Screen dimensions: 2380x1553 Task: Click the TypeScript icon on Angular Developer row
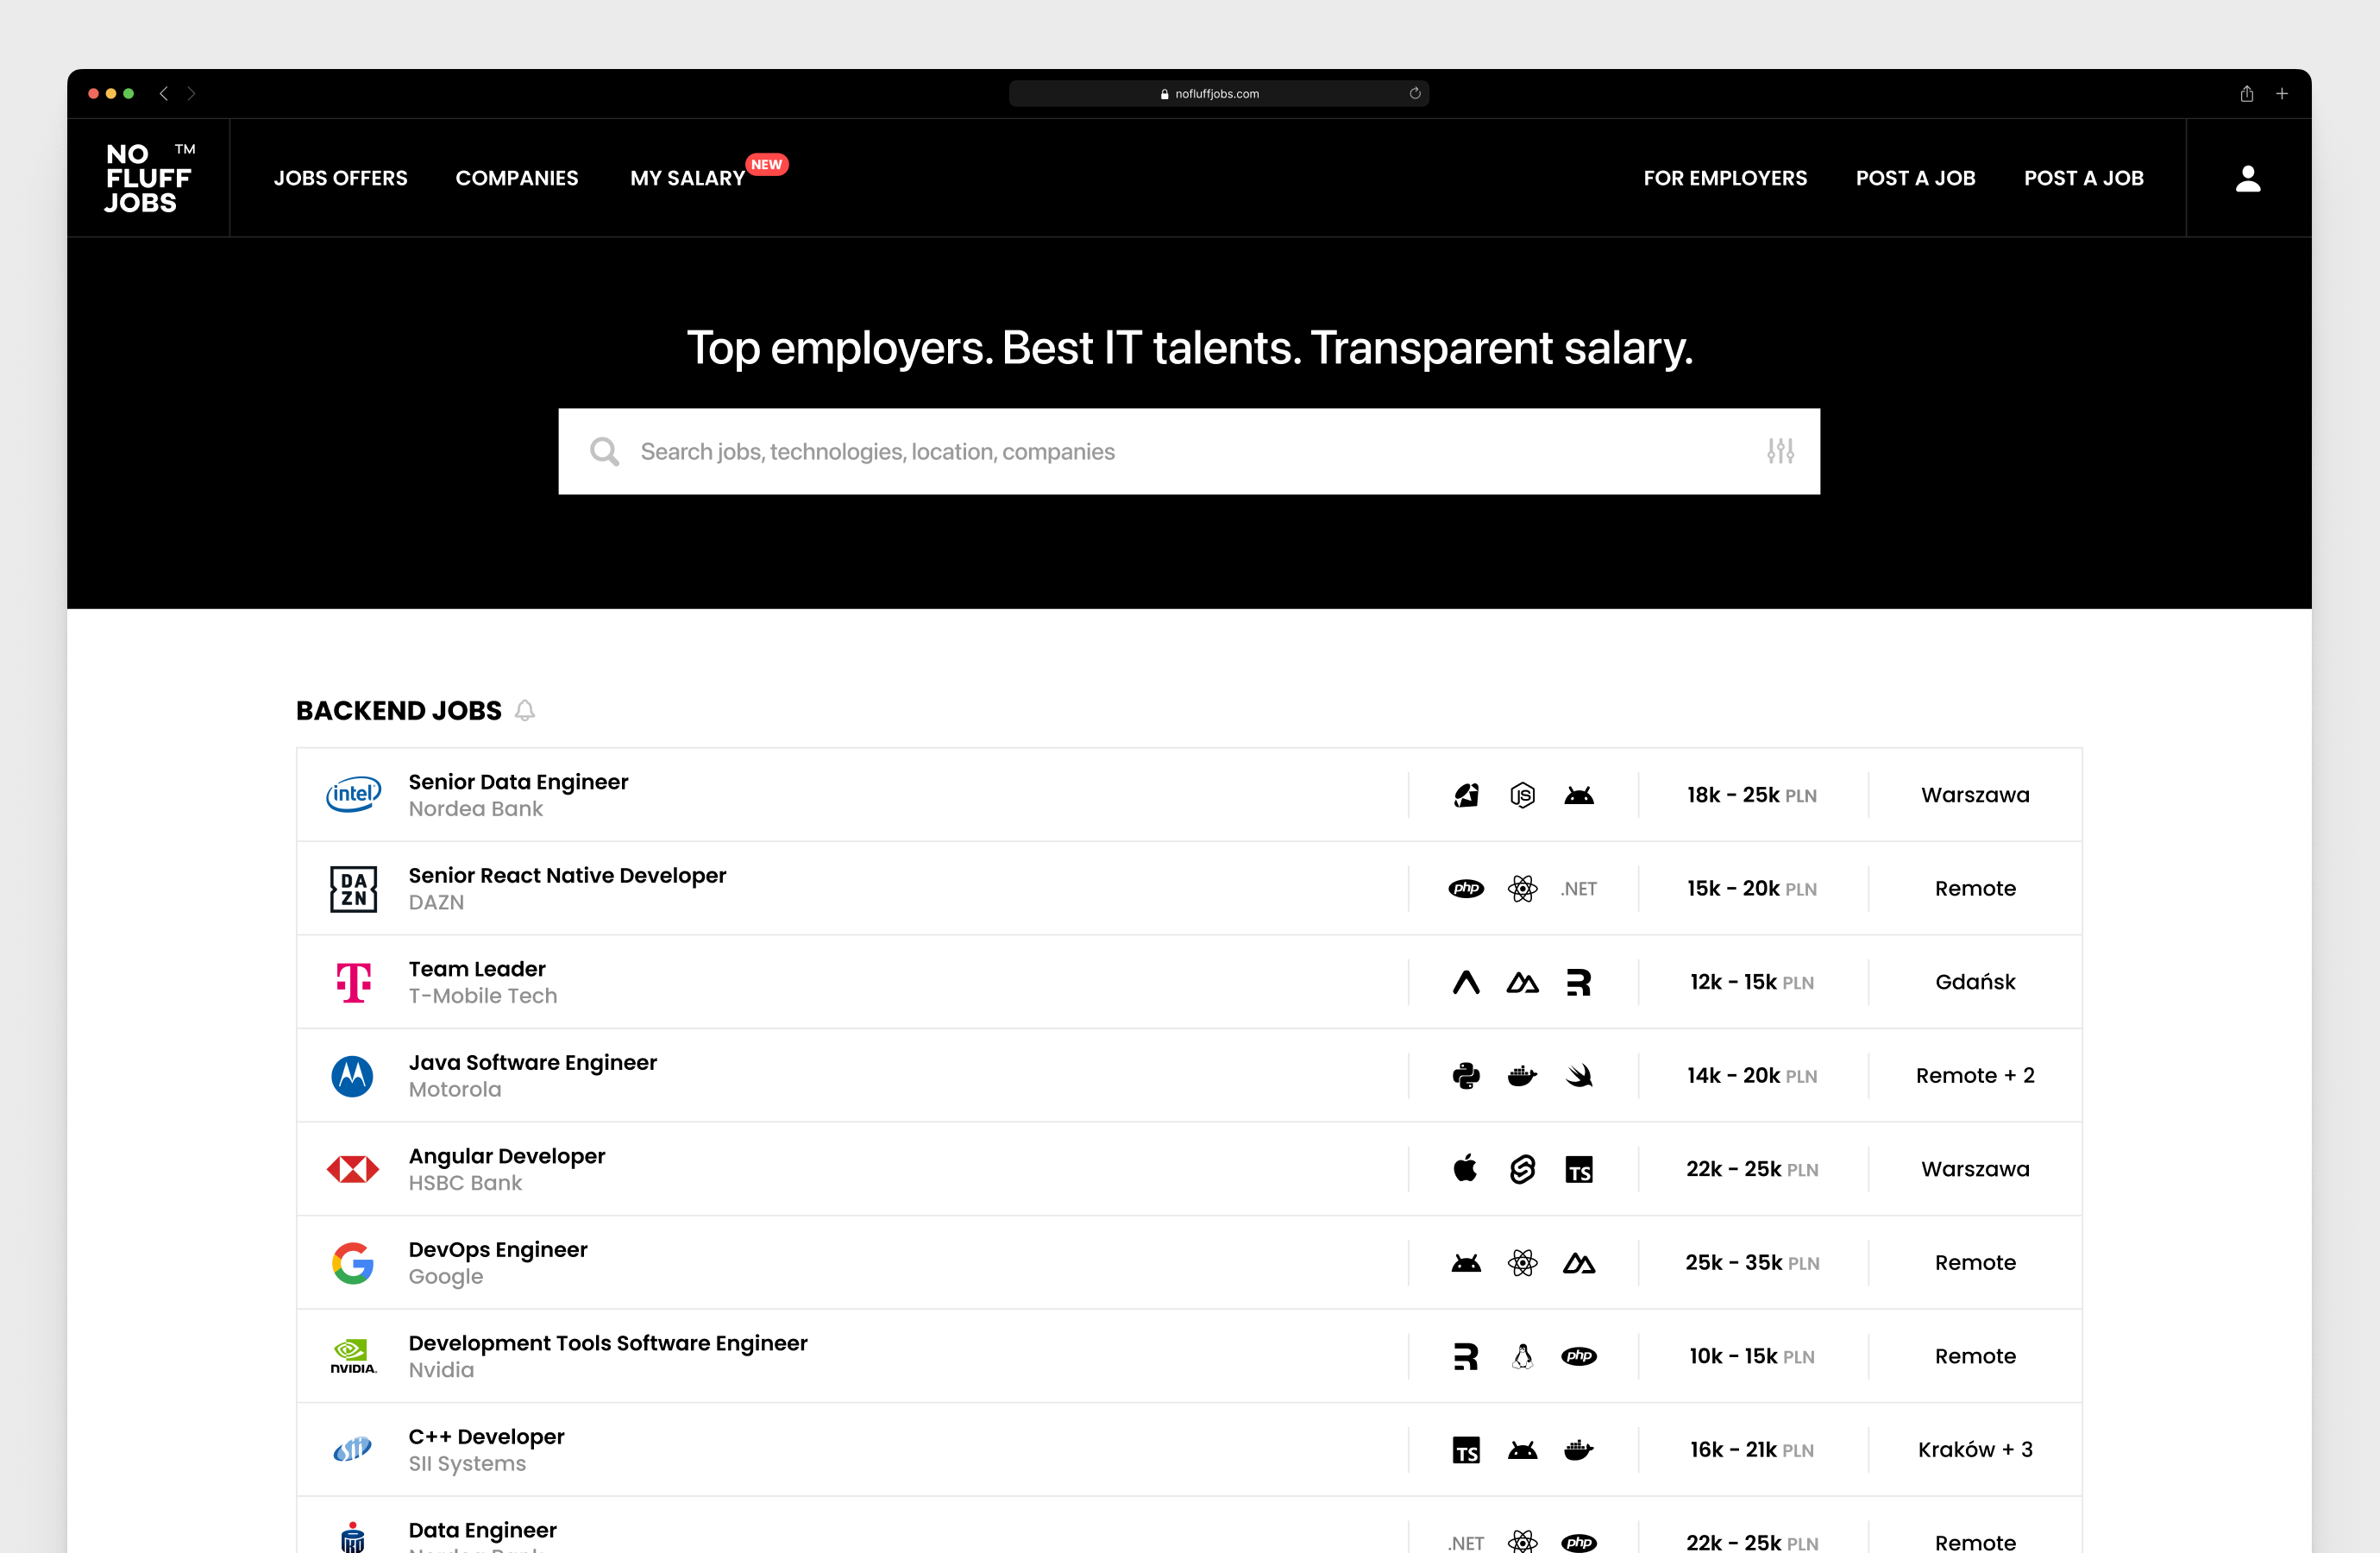[1580, 1169]
